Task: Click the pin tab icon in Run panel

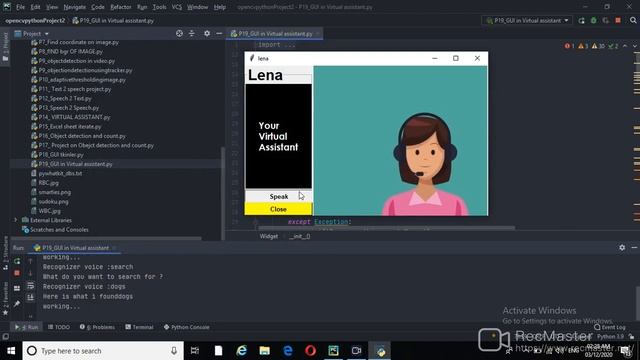Action: (17, 304)
